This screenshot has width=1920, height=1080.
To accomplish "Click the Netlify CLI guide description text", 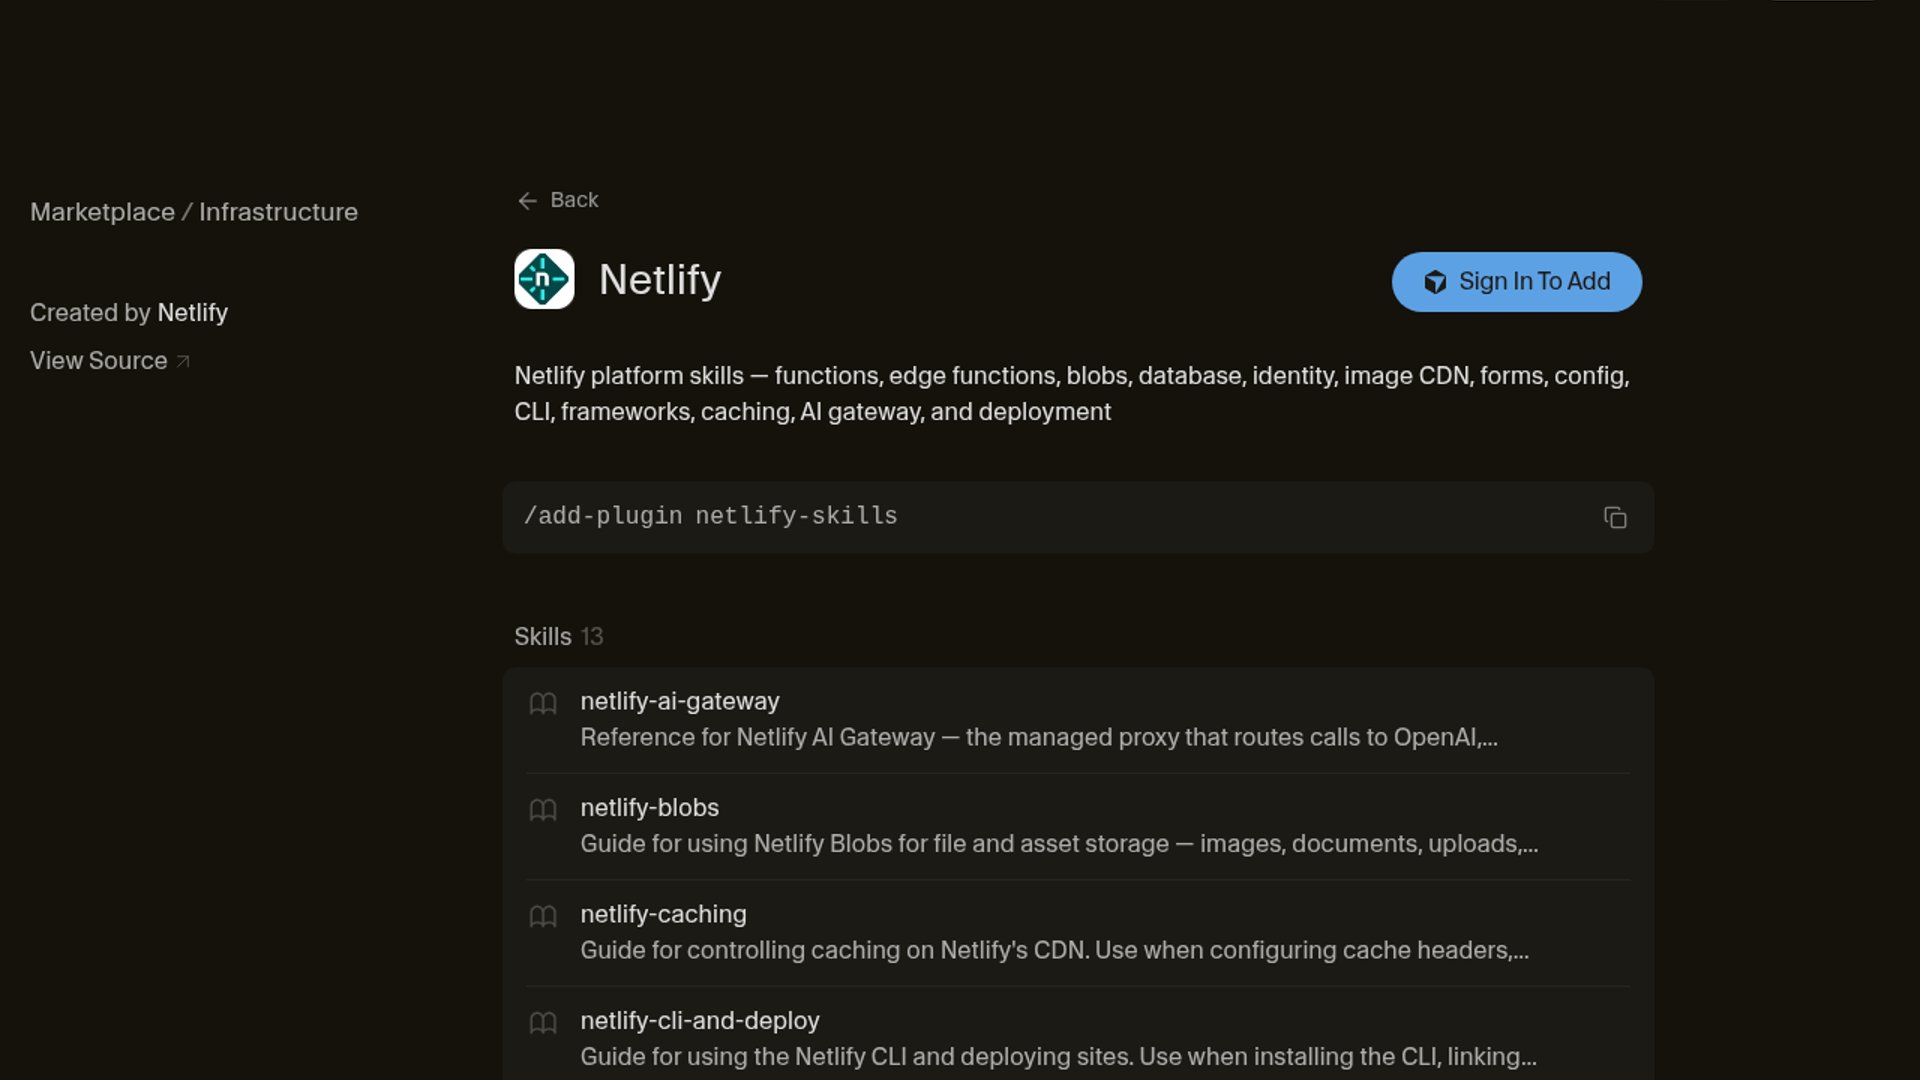I will (1058, 1057).
